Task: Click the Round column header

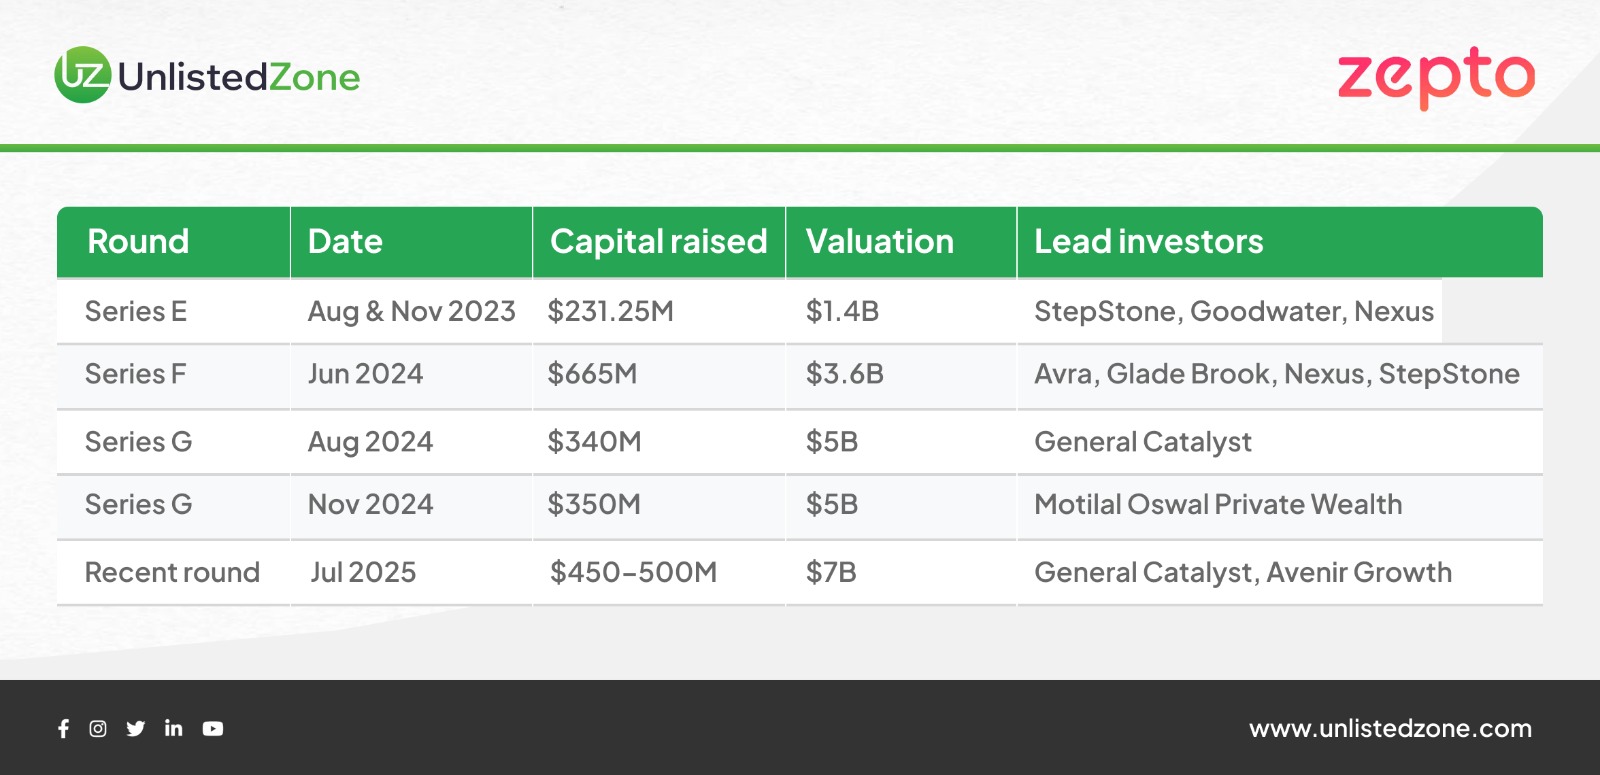Action: click(138, 242)
